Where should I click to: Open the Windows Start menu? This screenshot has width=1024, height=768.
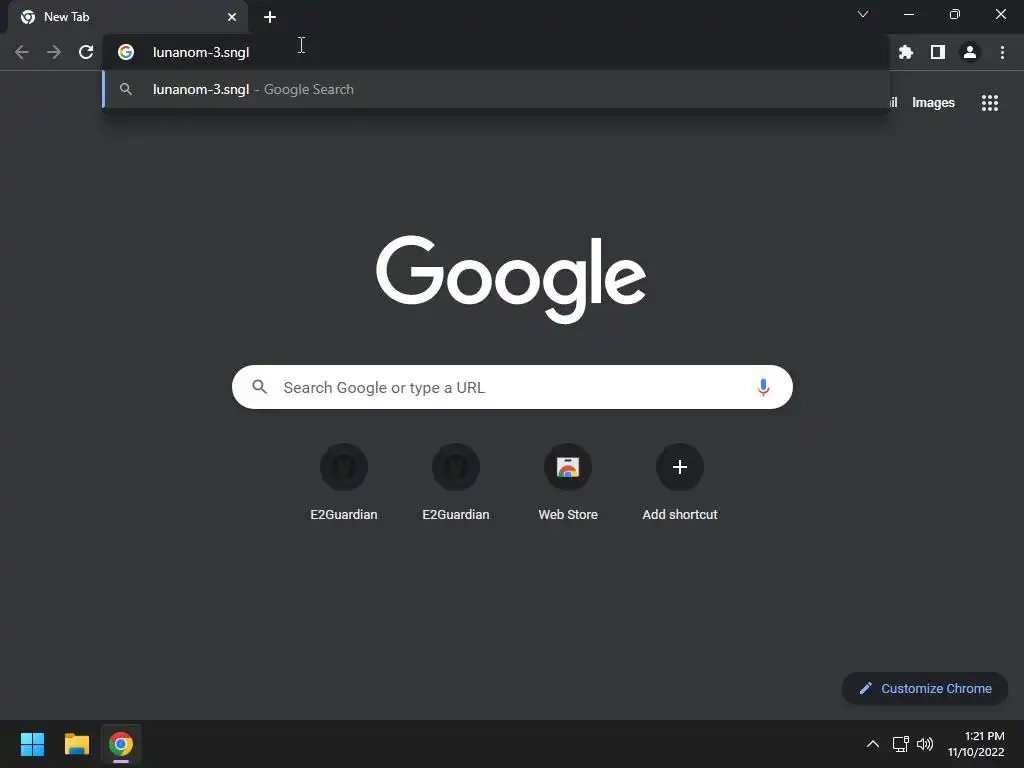pos(32,744)
